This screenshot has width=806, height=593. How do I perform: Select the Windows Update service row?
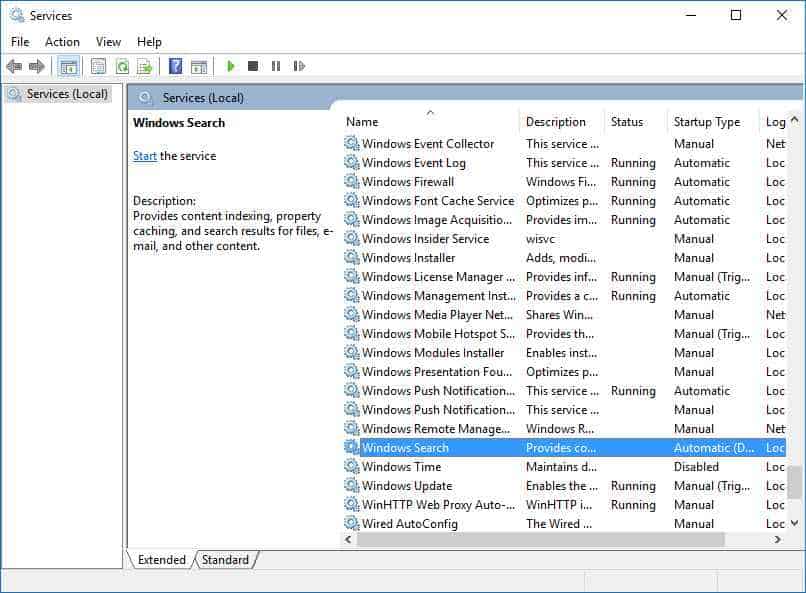(x=406, y=486)
